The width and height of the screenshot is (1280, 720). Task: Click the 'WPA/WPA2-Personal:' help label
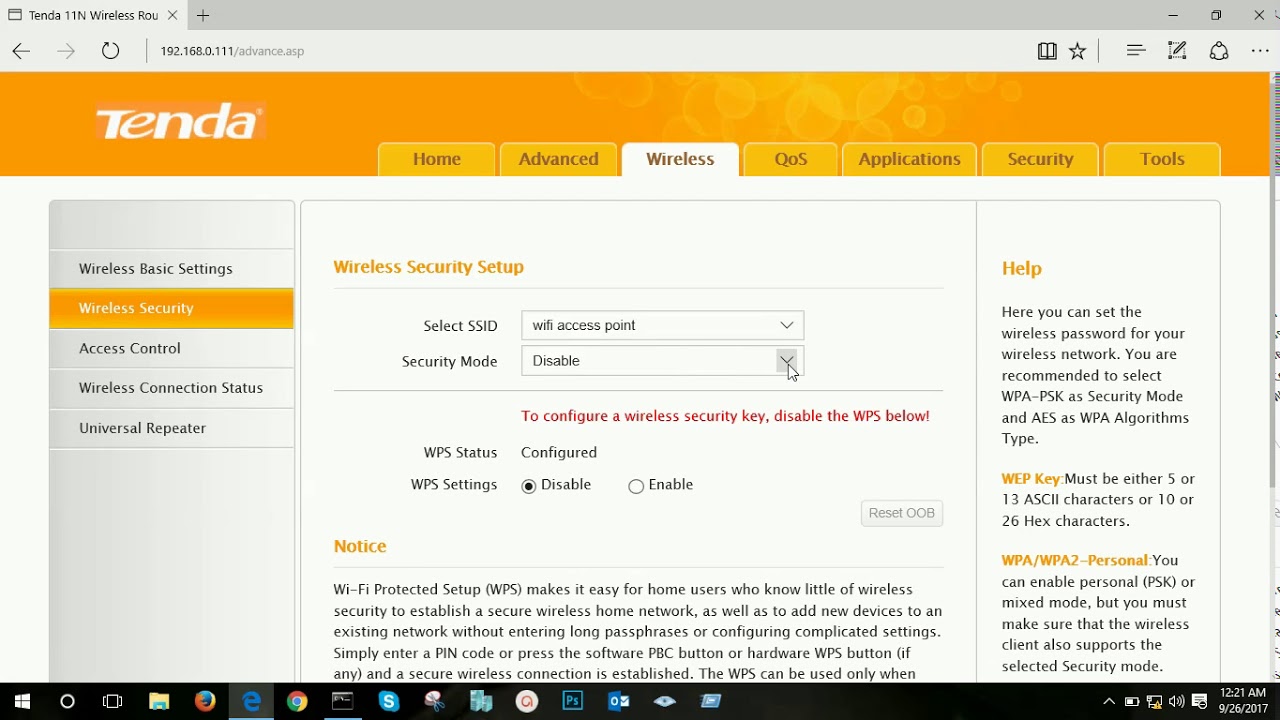(1076, 561)
